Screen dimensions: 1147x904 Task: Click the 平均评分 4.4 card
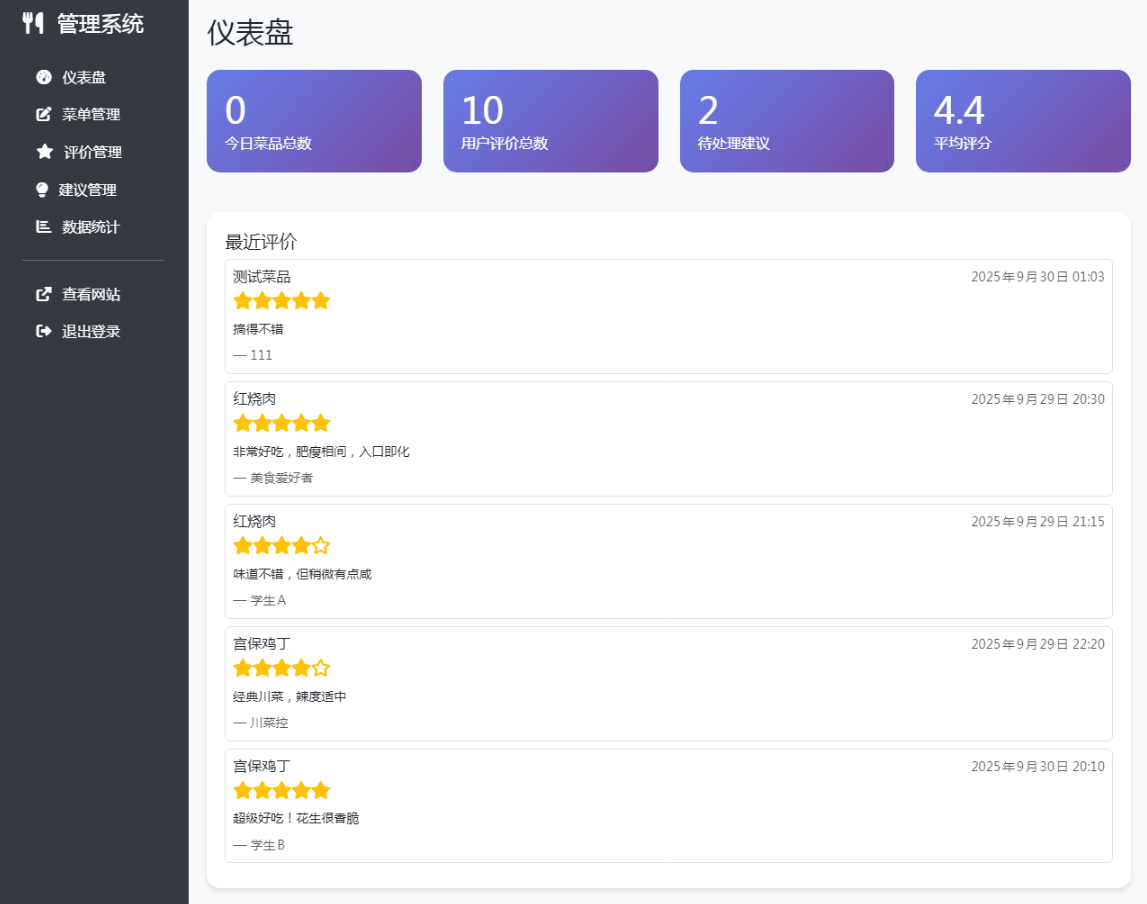point(1022,121)
